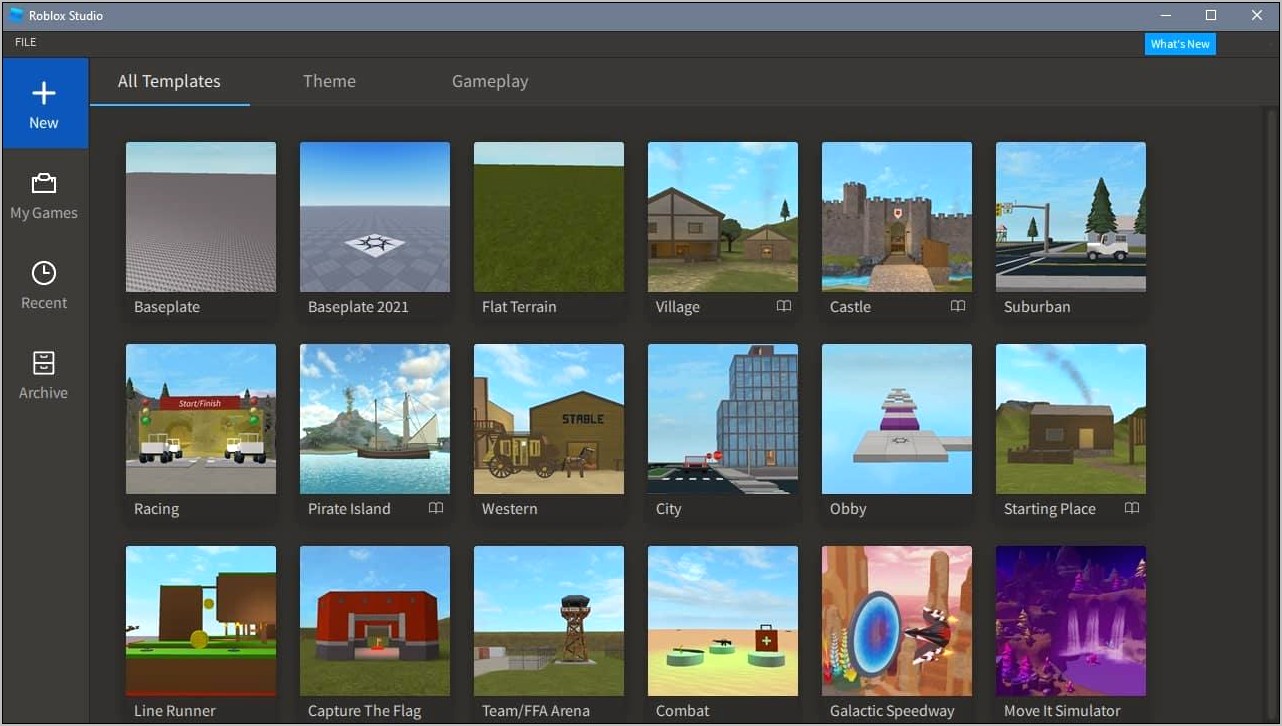Select the Baseplate 2021 template thumbnail
Image resolution: width=1282 pixels, height=726 pixels.
[375, 217]
